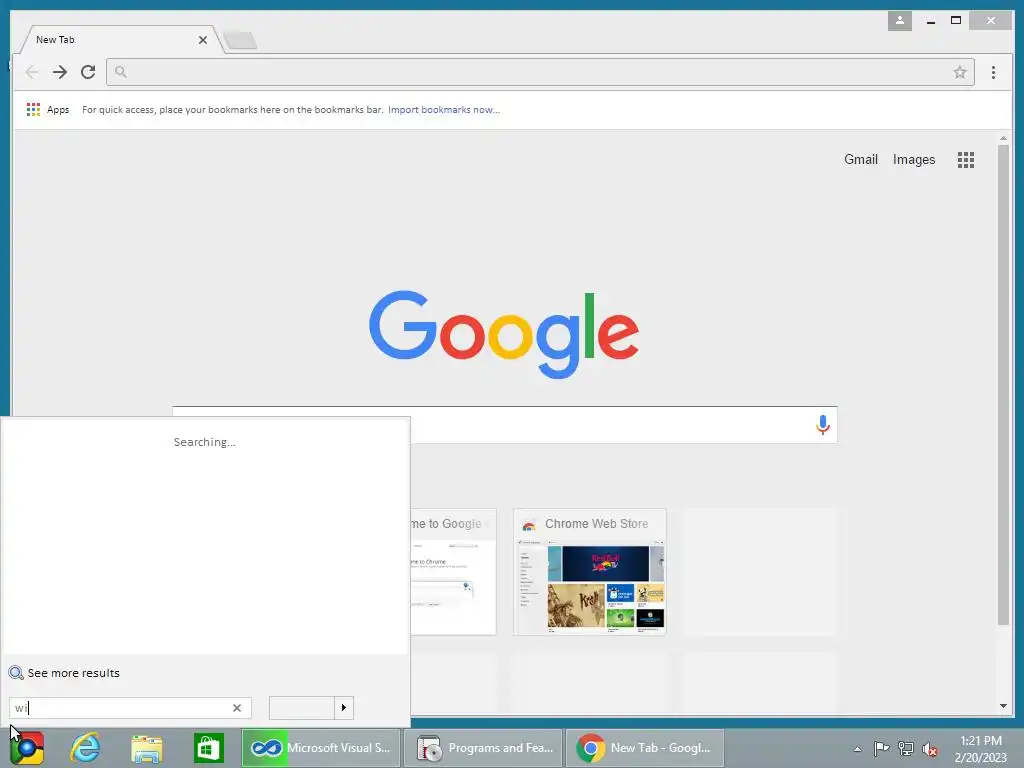The image size is (1024, 768).
Task: Open a new tab with the tab-strip button
Action: coord(240,40)
